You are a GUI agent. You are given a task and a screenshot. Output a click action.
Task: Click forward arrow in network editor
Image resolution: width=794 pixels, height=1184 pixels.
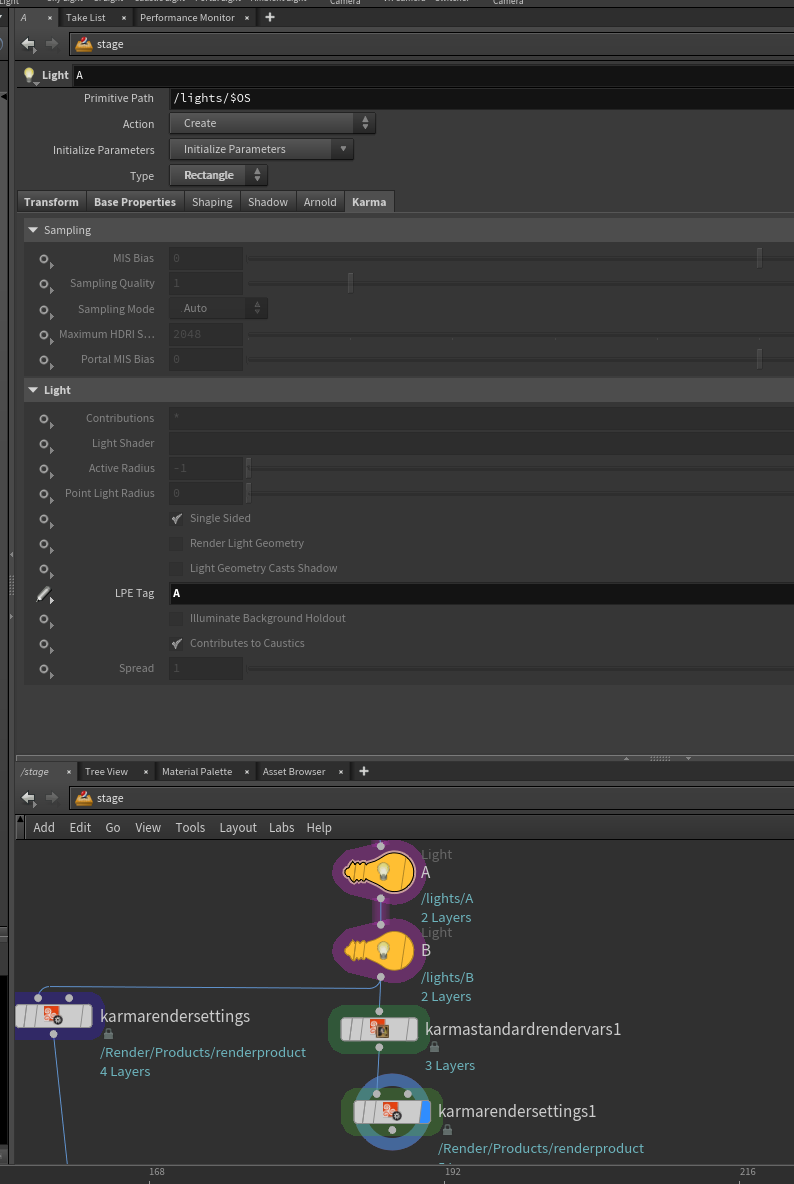tap(51, 798)
